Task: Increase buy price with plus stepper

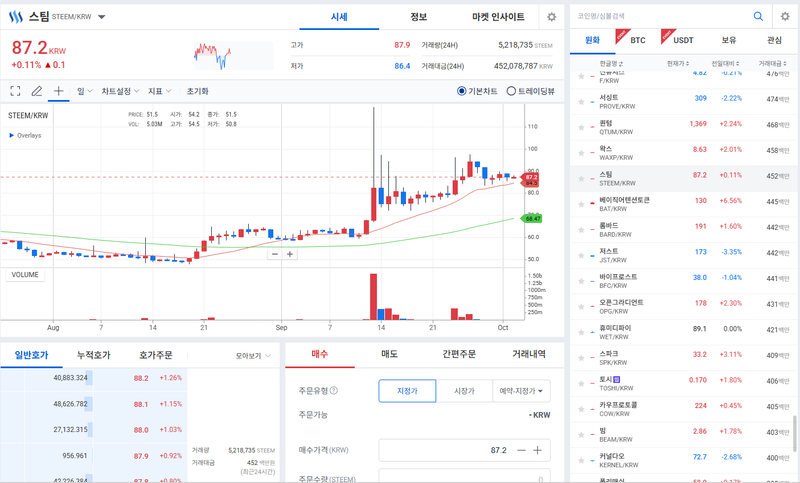Action: [x=537, y=450]
